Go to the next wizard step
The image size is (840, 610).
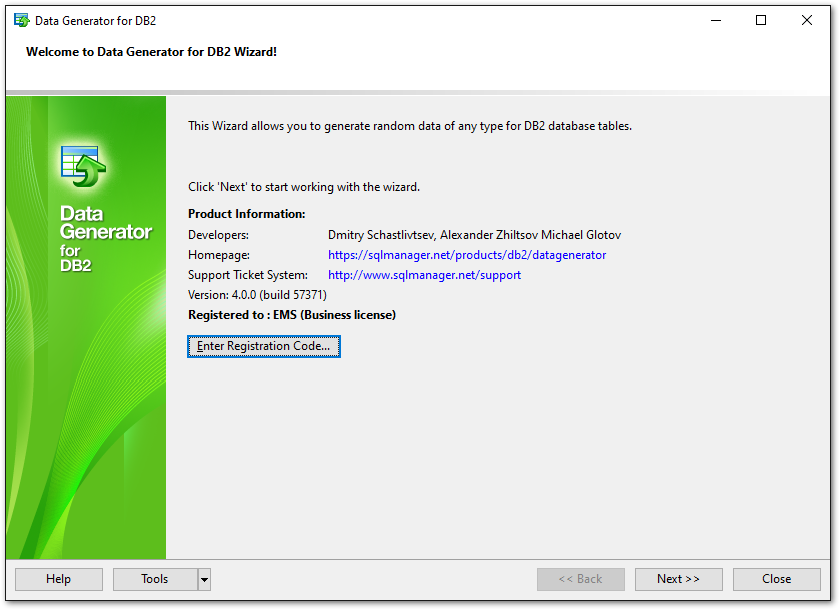pos(678,579)
